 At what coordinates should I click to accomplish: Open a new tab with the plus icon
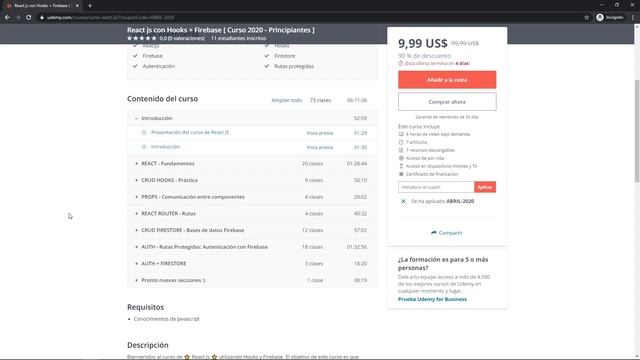90,6
